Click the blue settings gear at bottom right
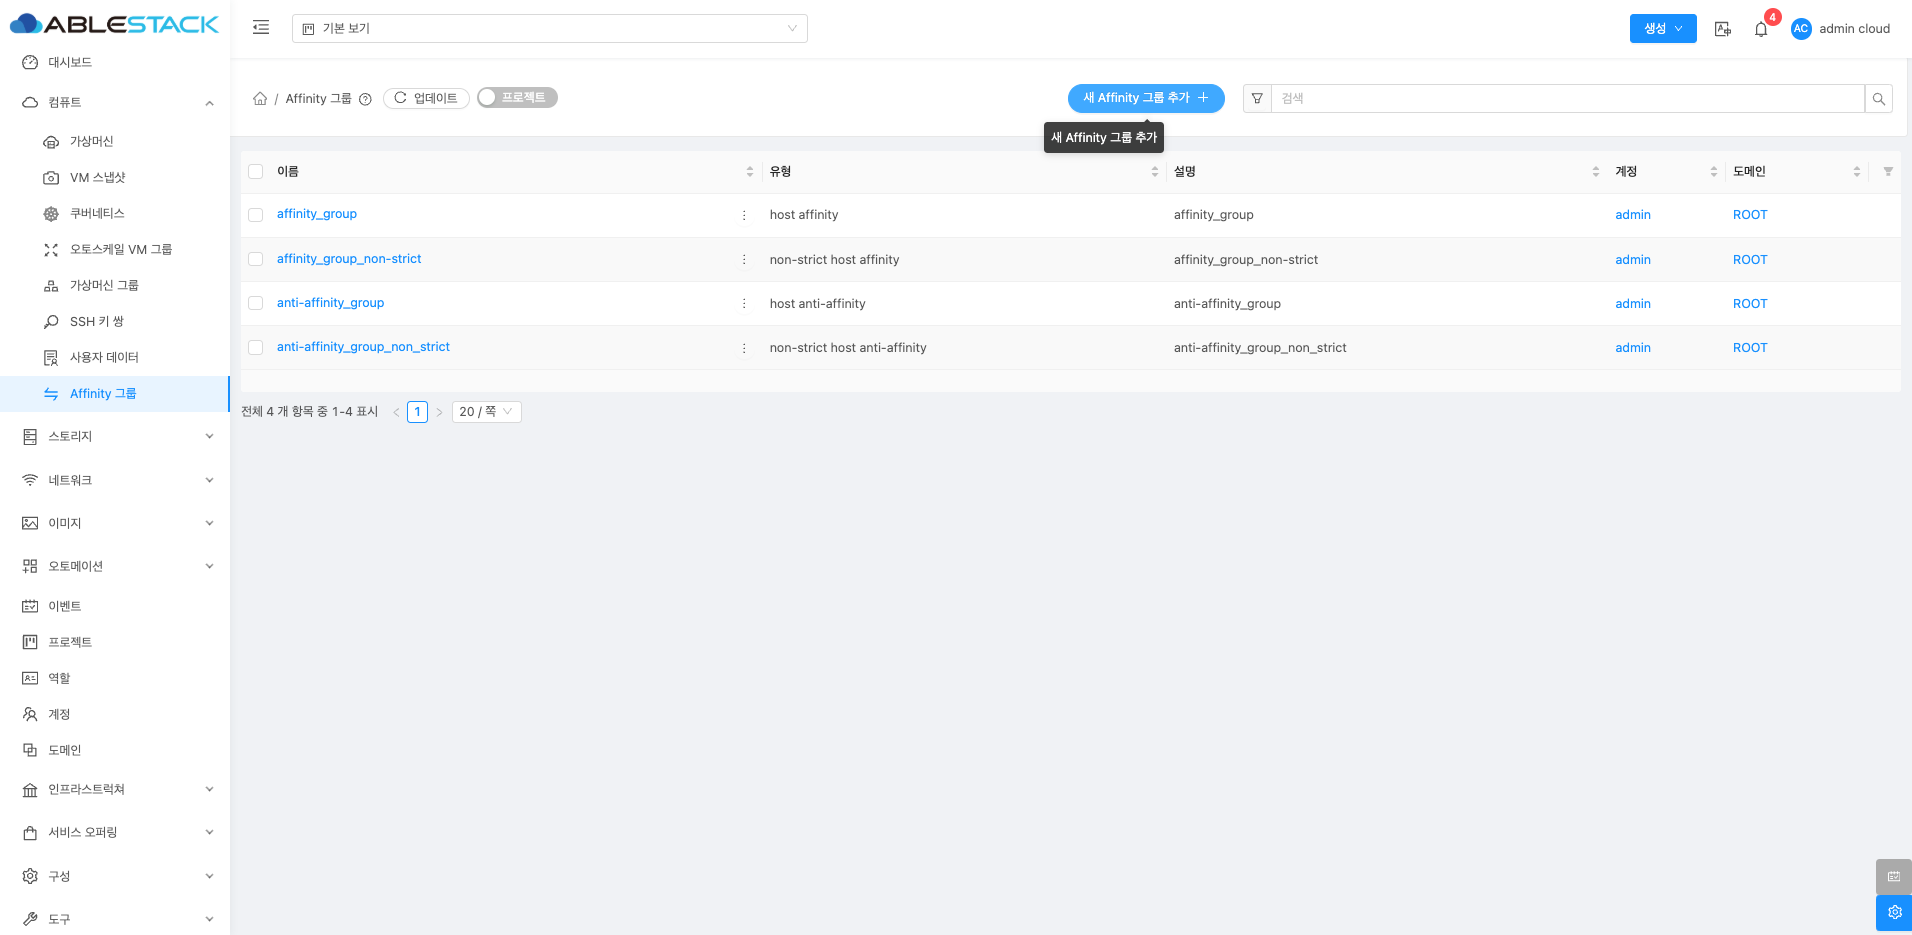The height and width of the screenshot is (935, 1912). [x=1894, y=912]
